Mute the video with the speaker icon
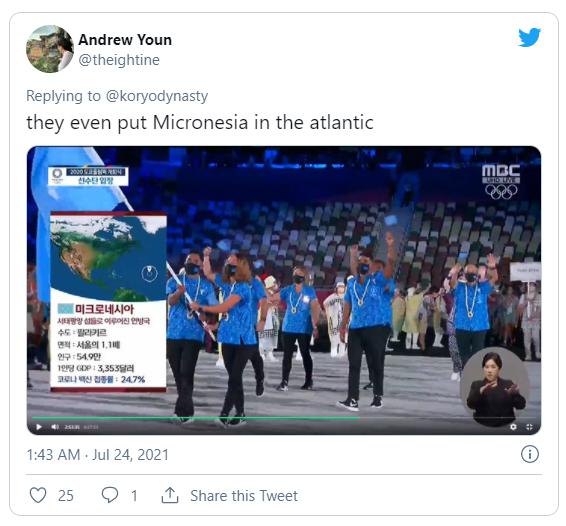The image size is (566, 526). [55, 427]
